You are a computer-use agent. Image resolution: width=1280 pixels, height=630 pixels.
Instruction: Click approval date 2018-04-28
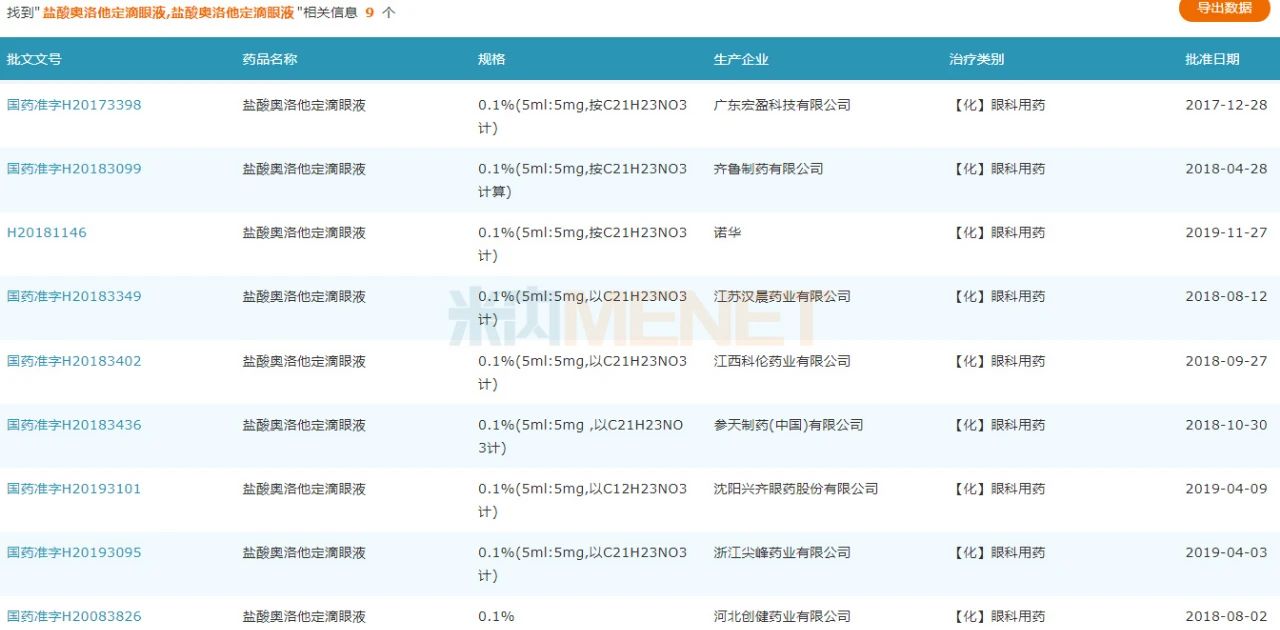[1226, 169]
